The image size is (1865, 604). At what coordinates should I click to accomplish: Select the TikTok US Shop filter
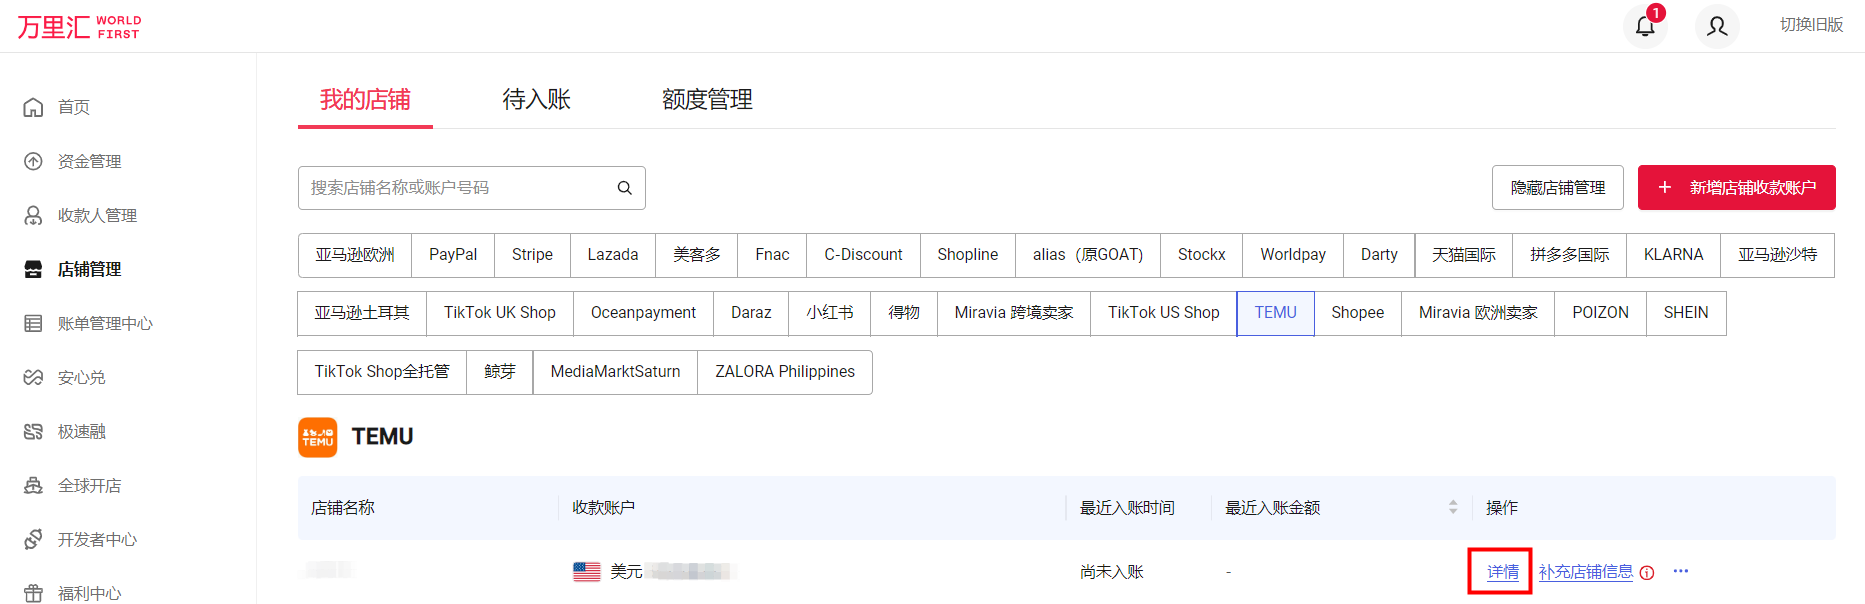click(1163, 313)
